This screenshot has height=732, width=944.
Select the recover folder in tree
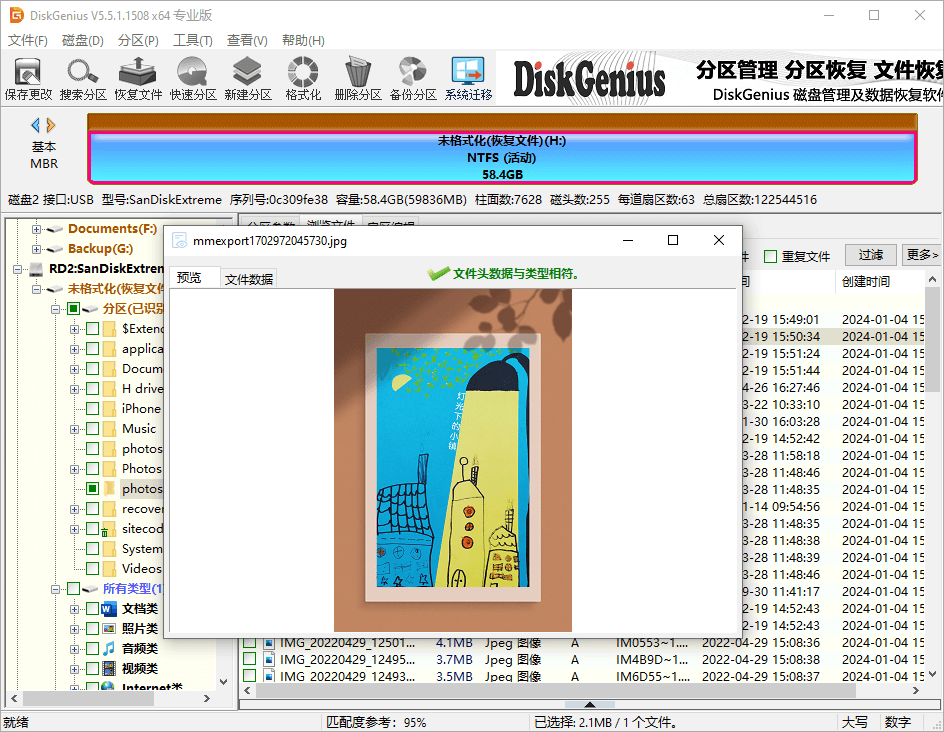142,509
